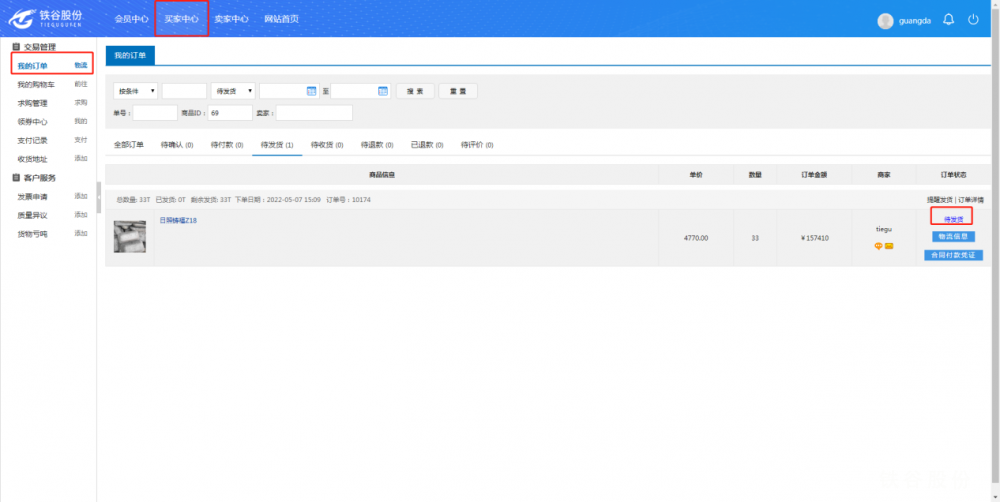Click the 重置 reset button
The width and height of the screenshot is (1000, 502).
click(458, 91)
